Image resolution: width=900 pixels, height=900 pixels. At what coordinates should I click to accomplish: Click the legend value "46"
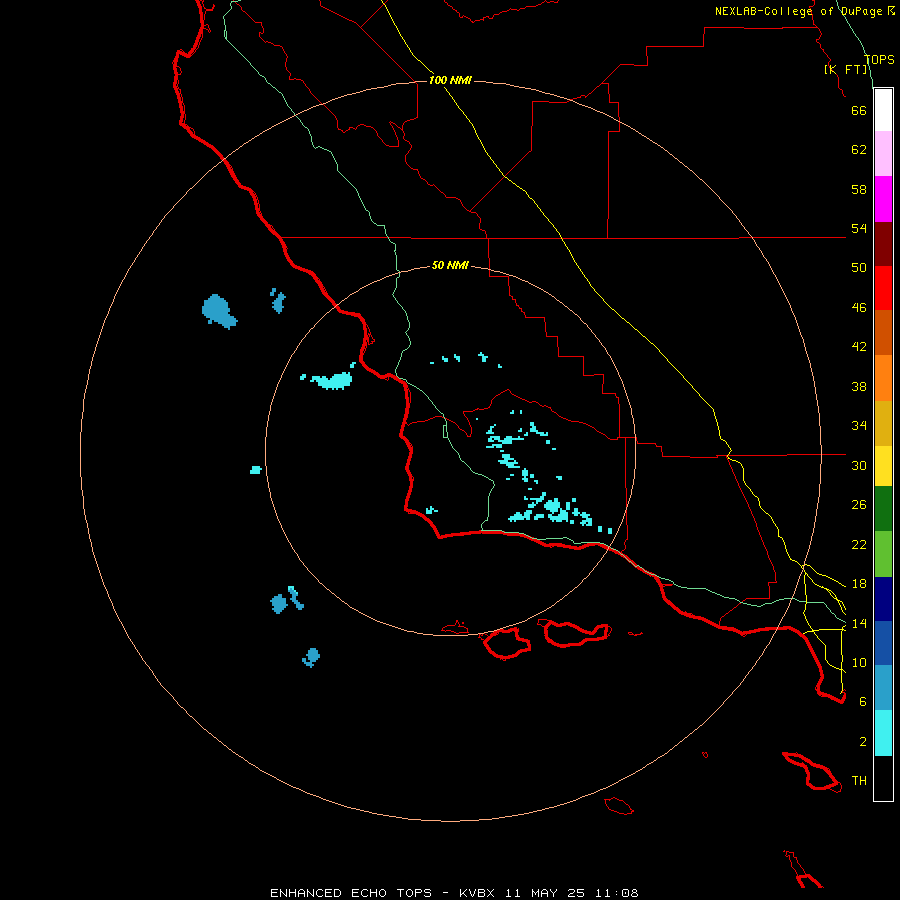click(x=859, y=308)
